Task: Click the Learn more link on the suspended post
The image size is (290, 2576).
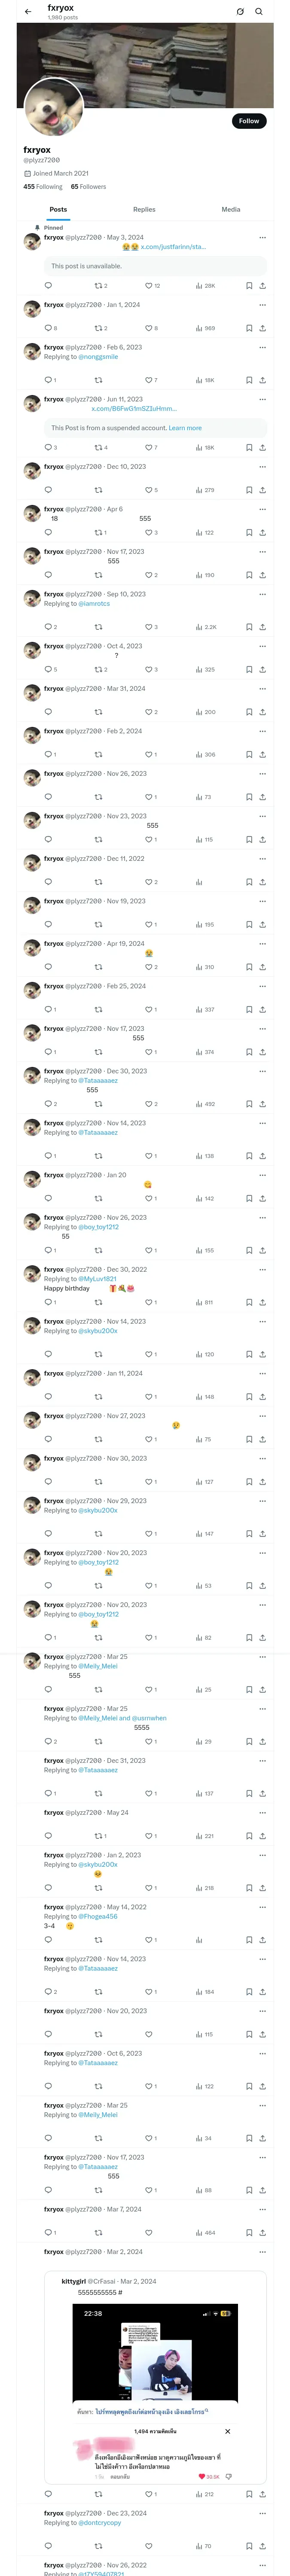Action: point(185,428)
